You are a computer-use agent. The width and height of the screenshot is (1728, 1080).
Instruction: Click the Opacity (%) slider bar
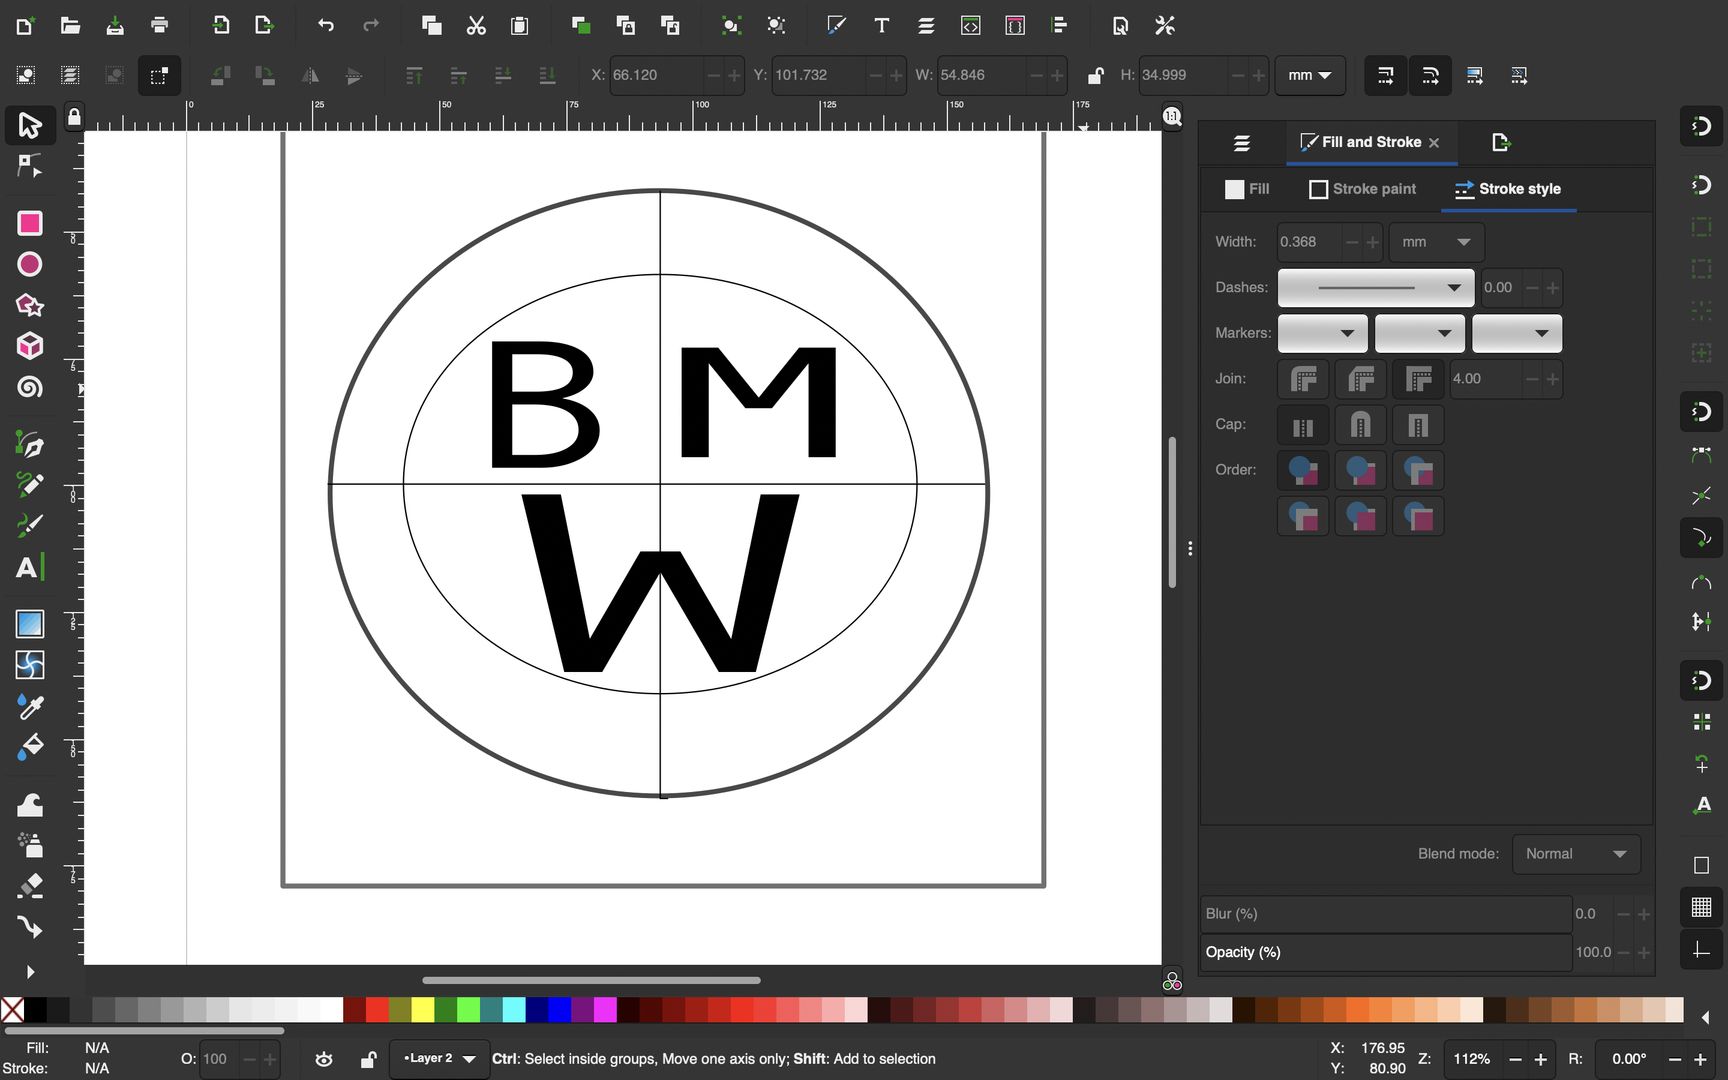(1386, 952)
